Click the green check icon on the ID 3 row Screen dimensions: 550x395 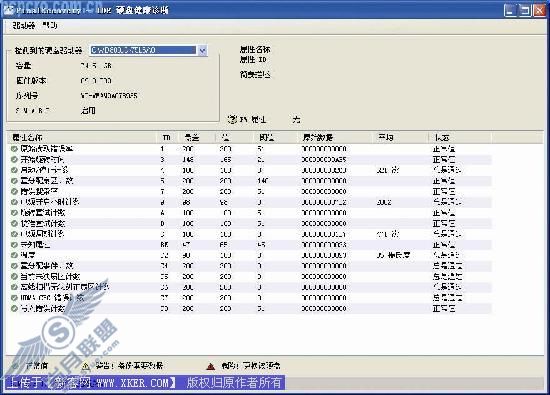14,160
